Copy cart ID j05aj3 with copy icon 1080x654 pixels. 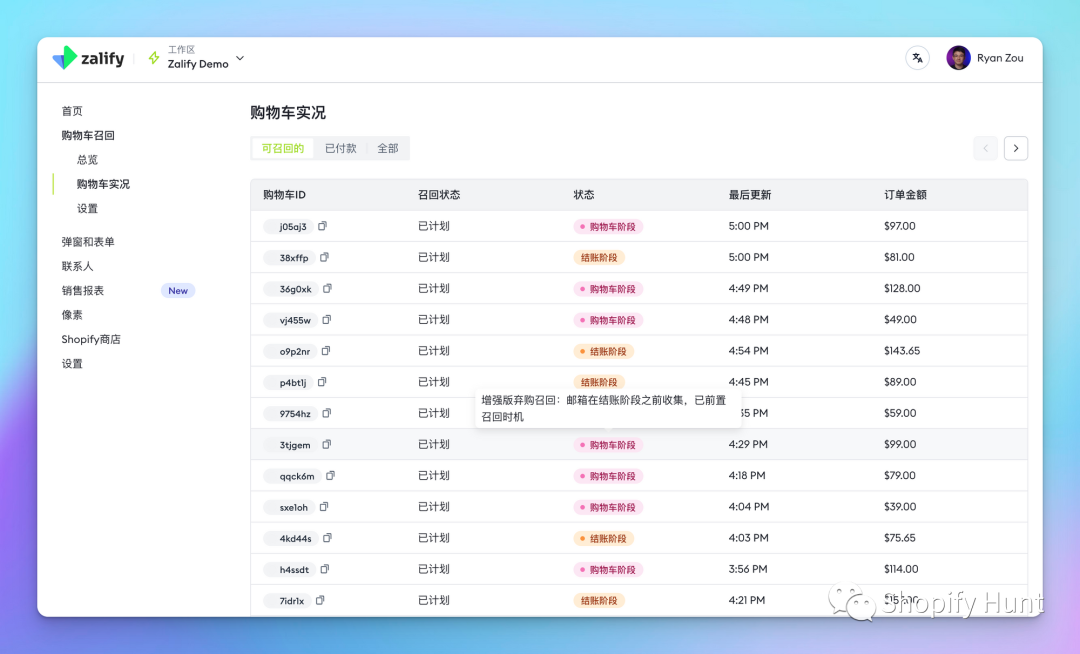click(x=322, y=226)
